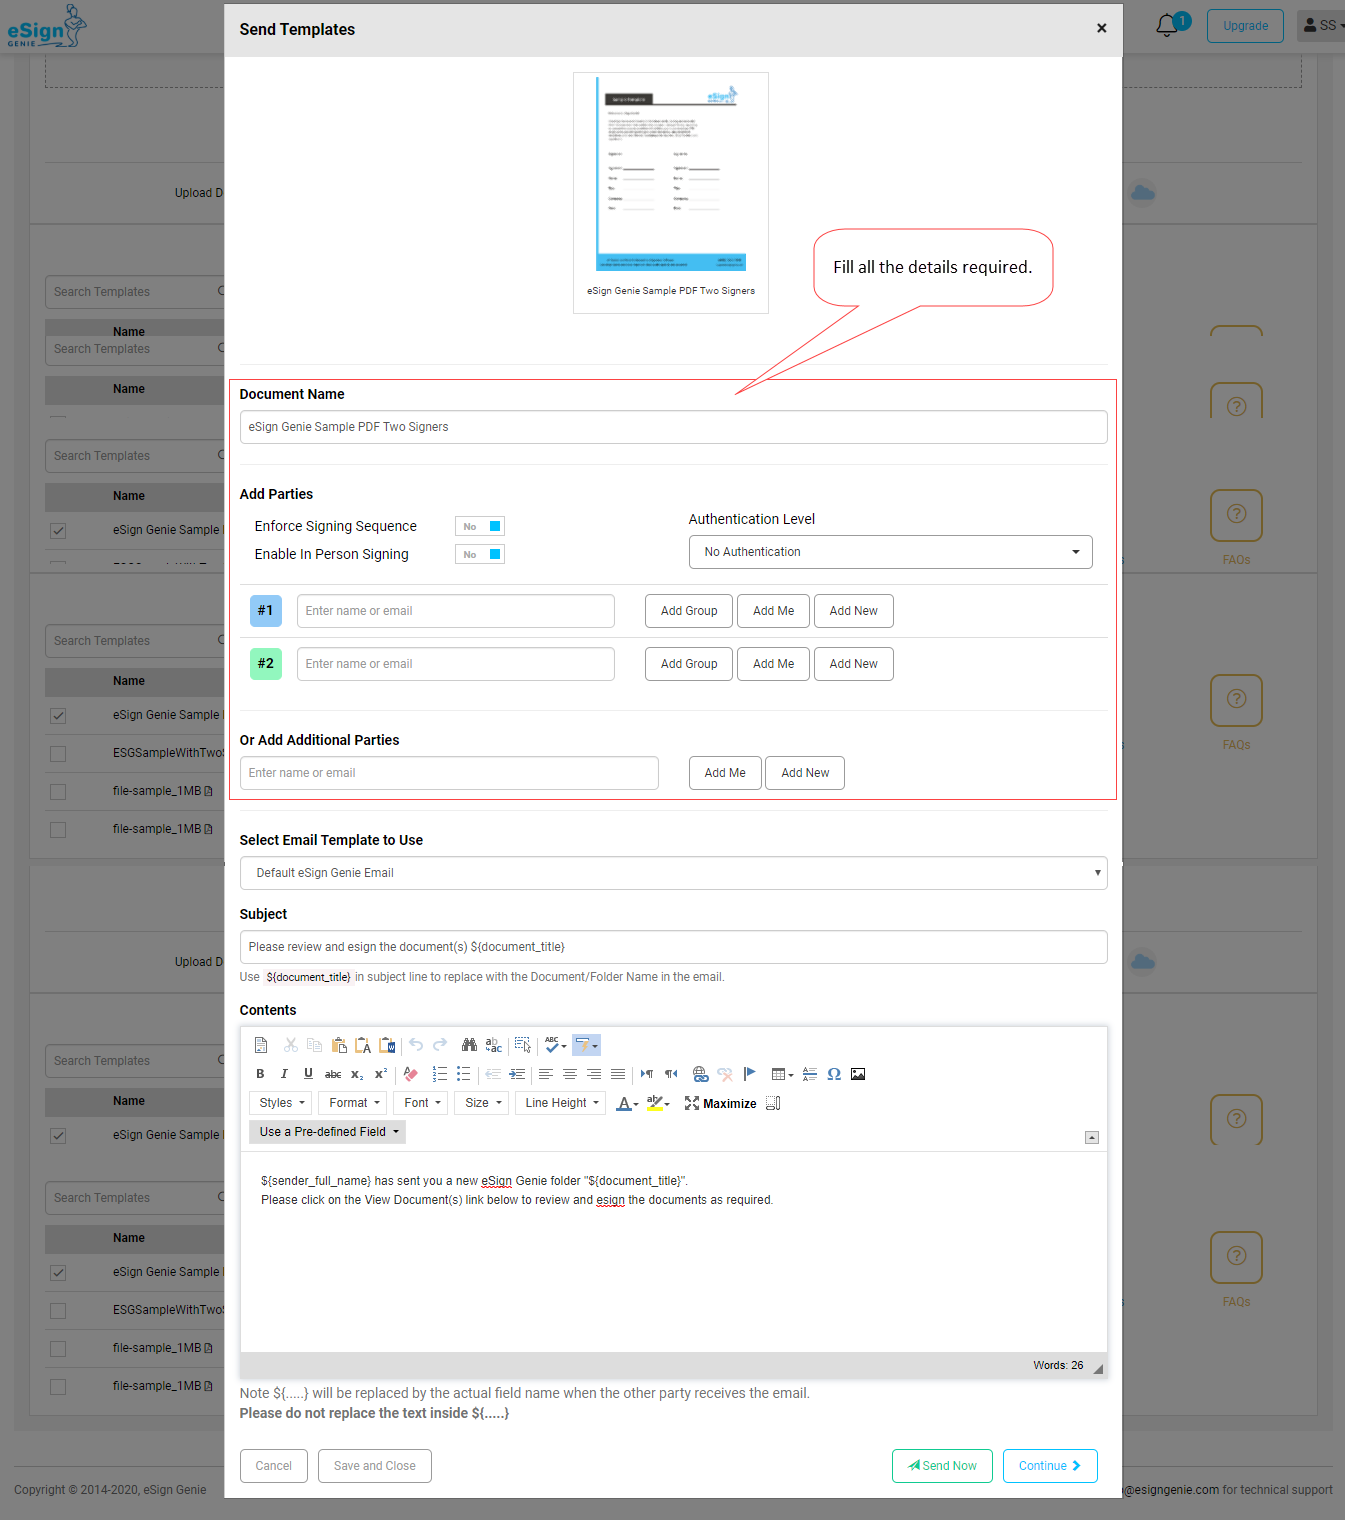Open Use a Pre-defined Field dropdown
This screenshot has height=1520, width=1345.
tap(327, 1132)
